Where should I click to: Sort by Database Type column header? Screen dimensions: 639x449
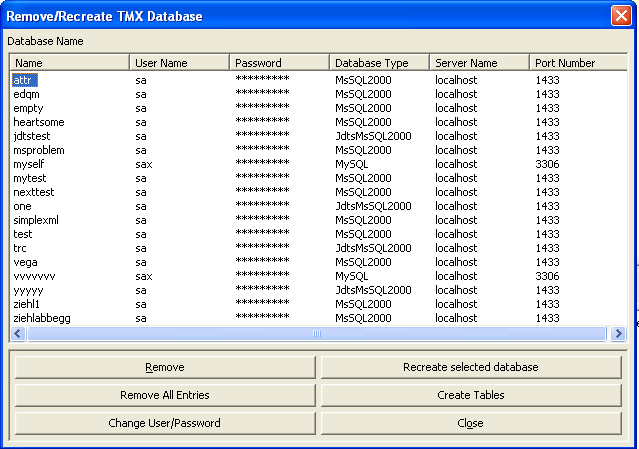pyautogui.click(x=379, y=63)
